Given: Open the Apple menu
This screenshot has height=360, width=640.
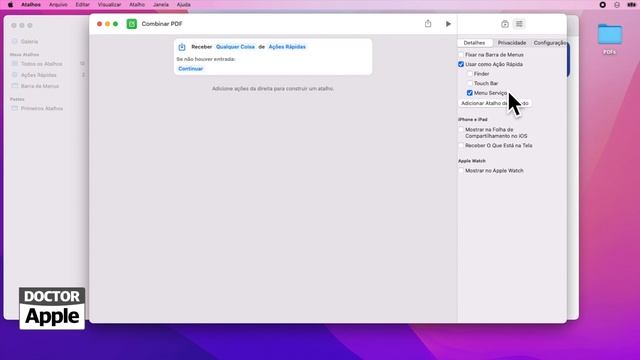Looking at the screenshot, I should 10,5.
